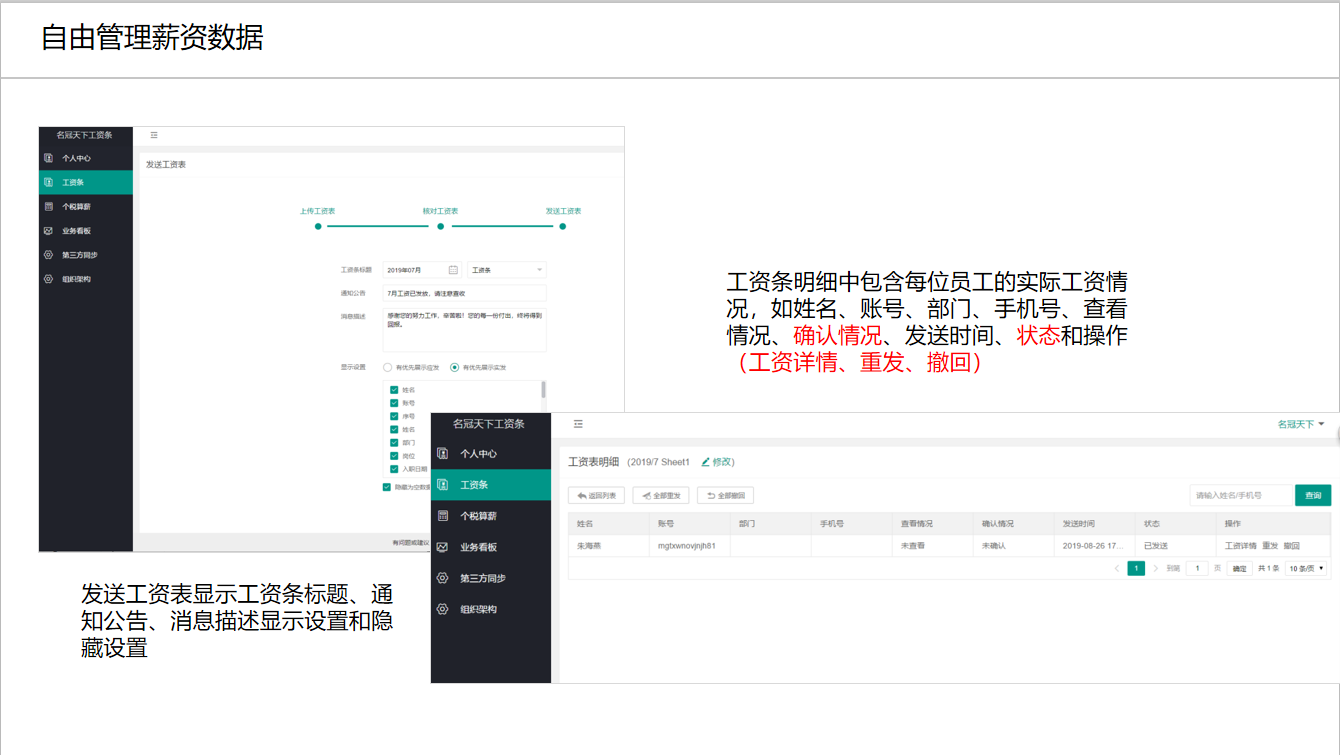Open 个税算薪 menu in 工资表明细 window
The width and height of the screenshot is (1340, 755).
click(491, 516)
